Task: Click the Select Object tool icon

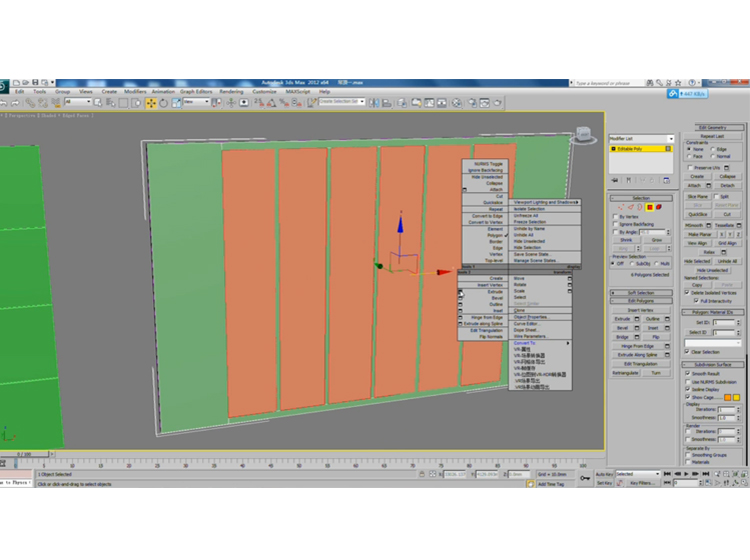Action: coord(98,103)
